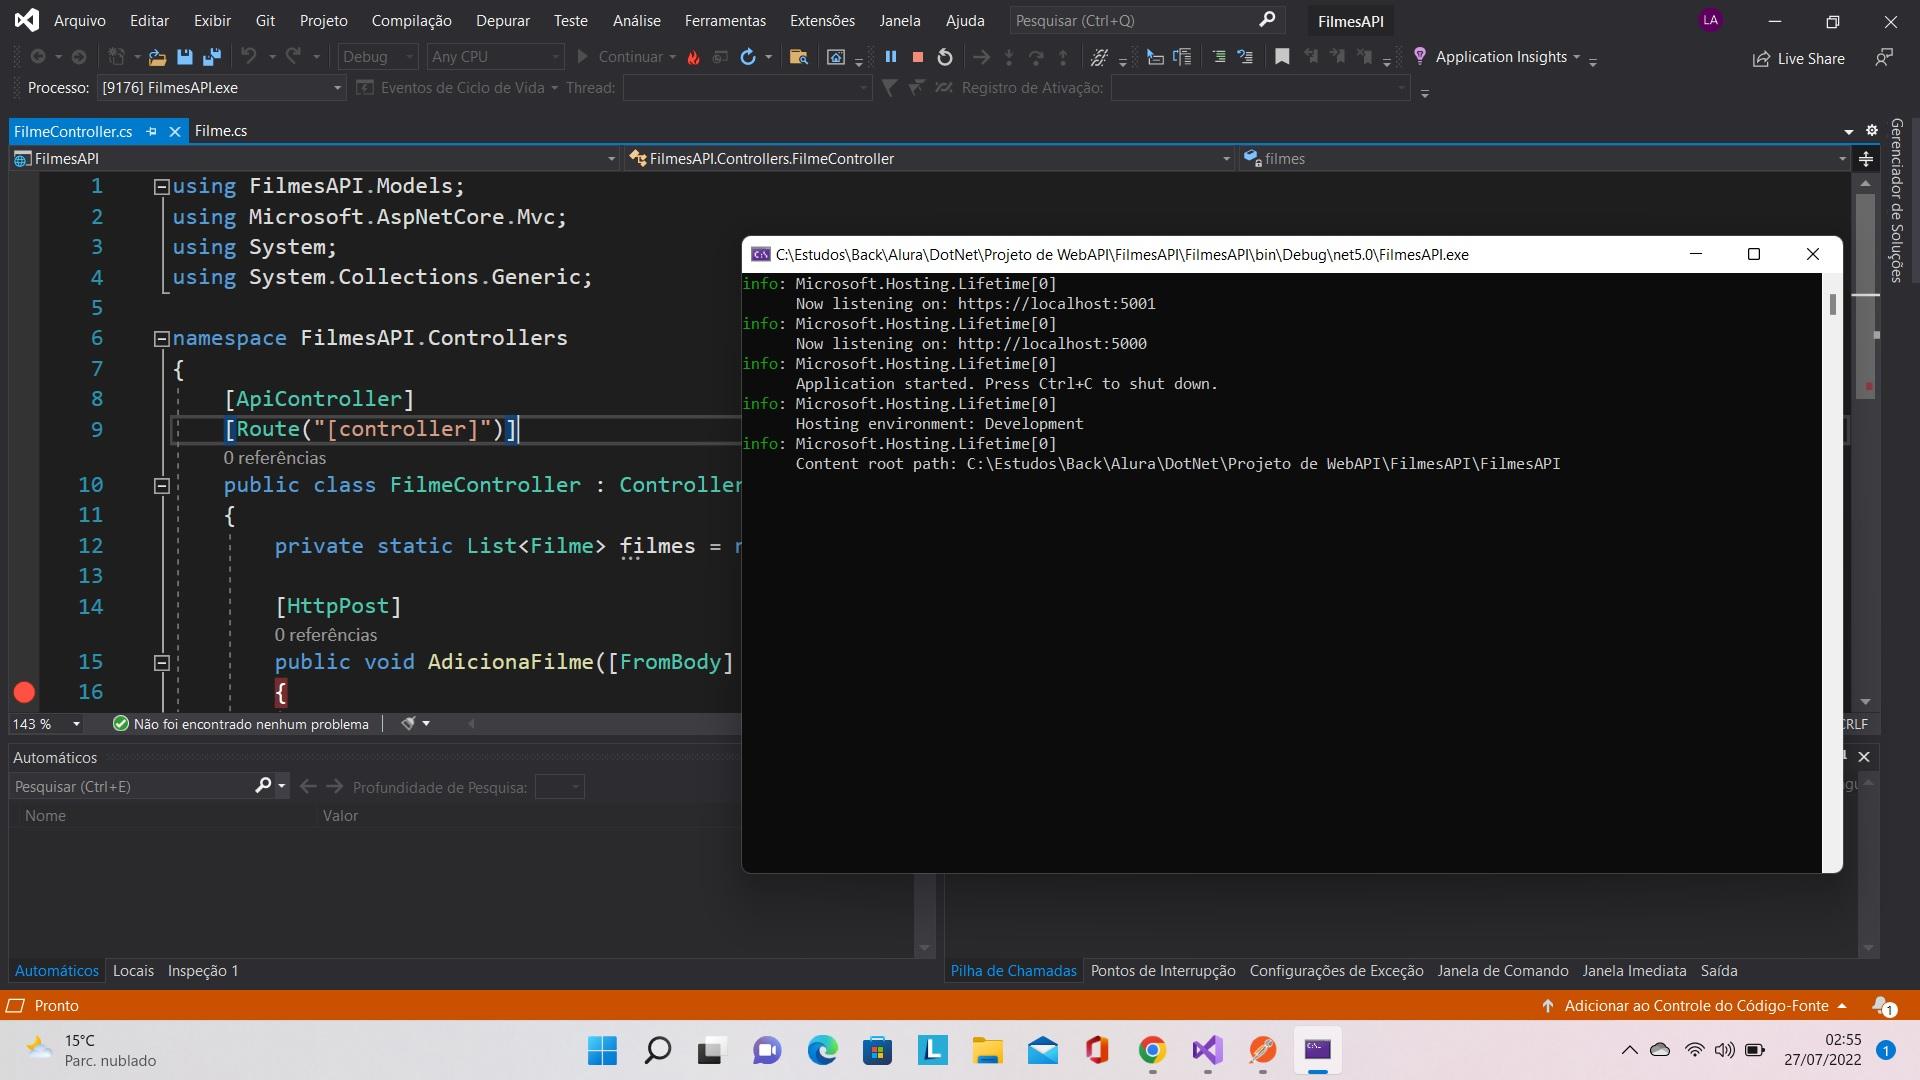Screen dimensions: 1920x1080
Task: Click the taskbar volume speaker icon
Action: coord(1724,1050)
